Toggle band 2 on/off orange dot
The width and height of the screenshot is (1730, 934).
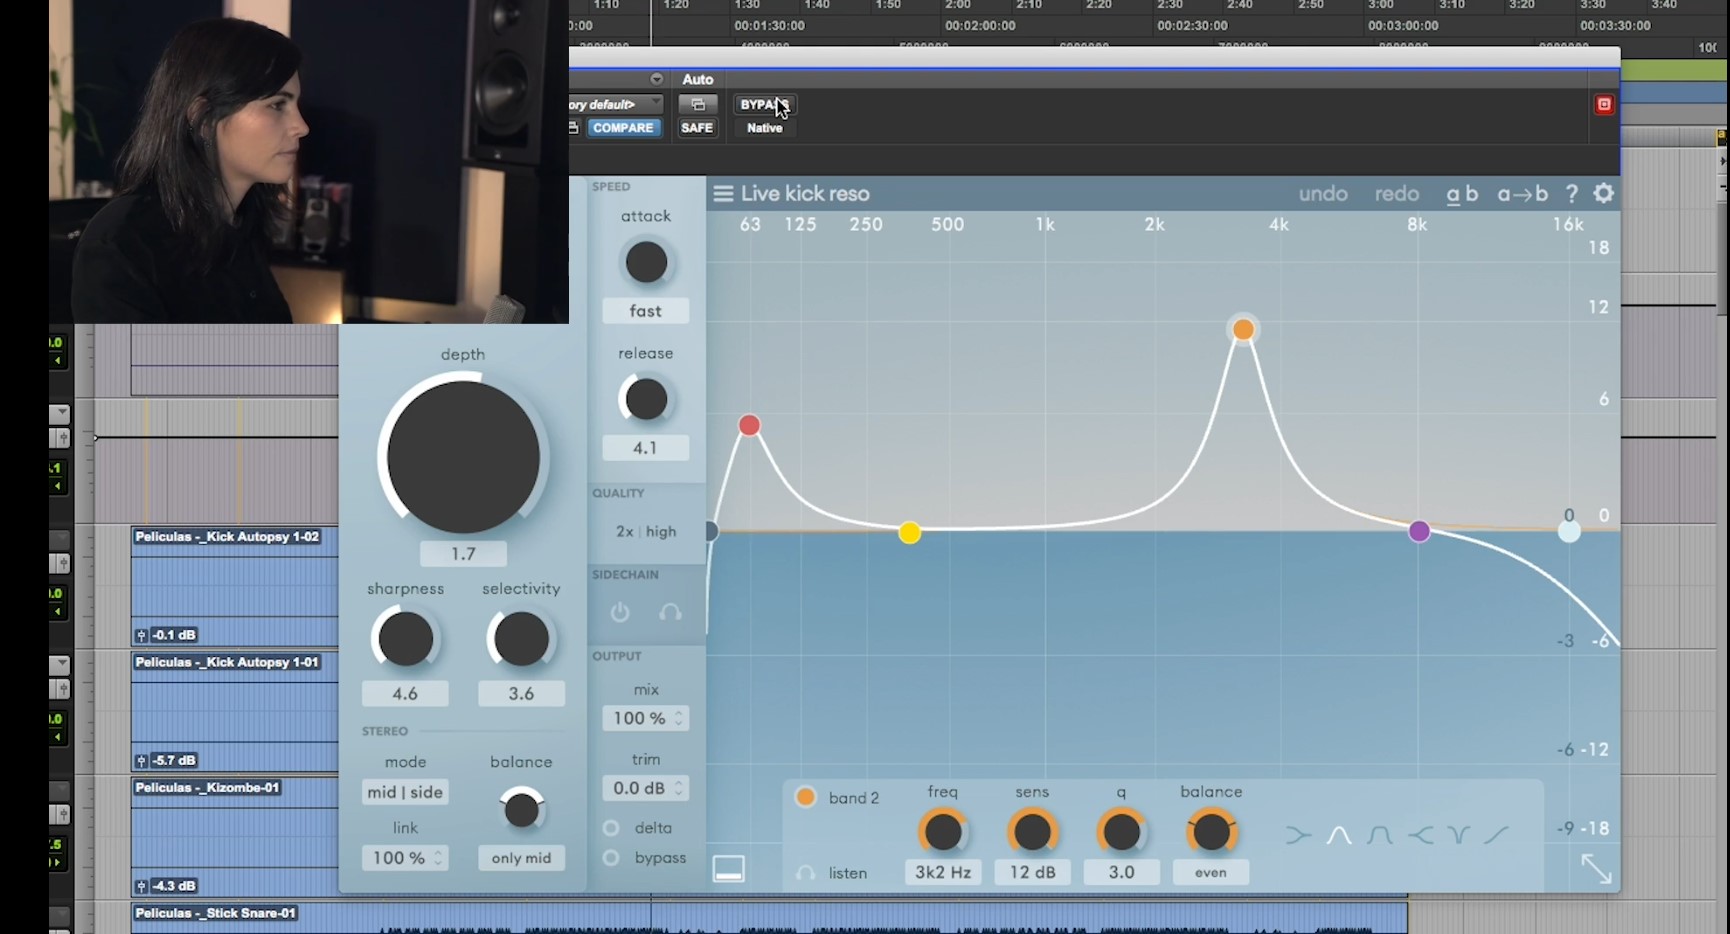point(805,797)
